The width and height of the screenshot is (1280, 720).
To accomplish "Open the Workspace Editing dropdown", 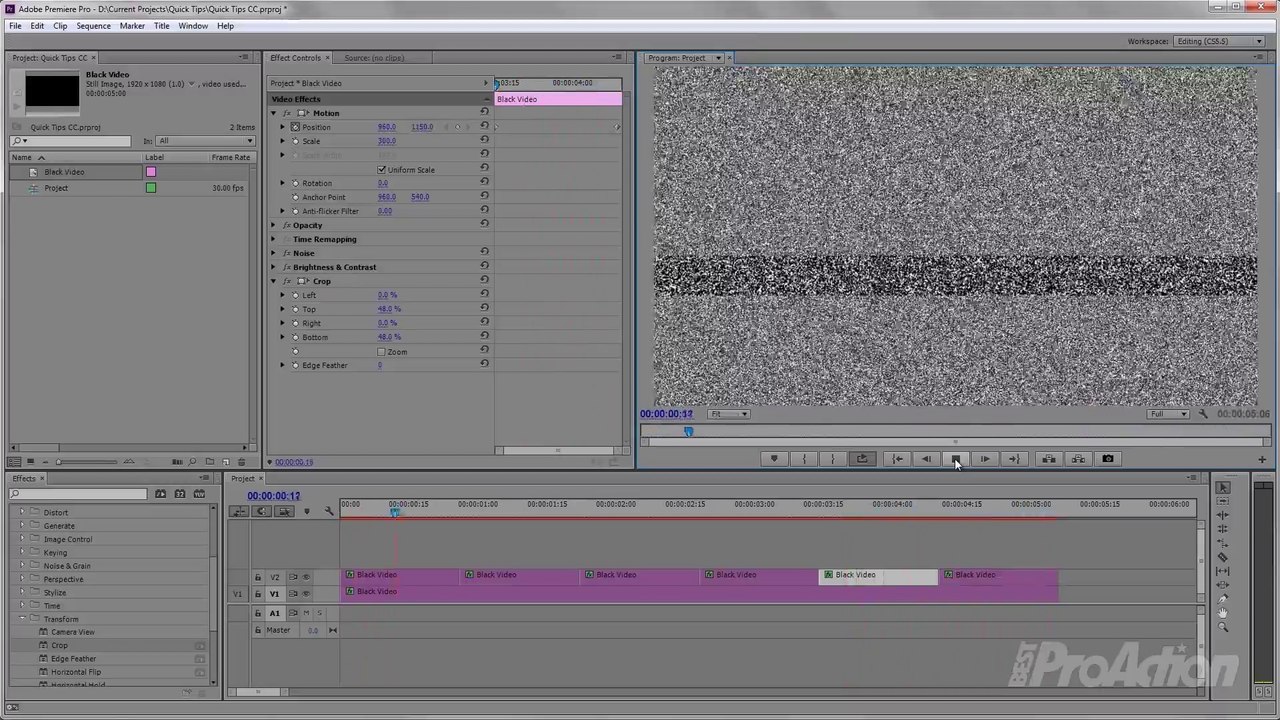I will [x=1219, y=41].
